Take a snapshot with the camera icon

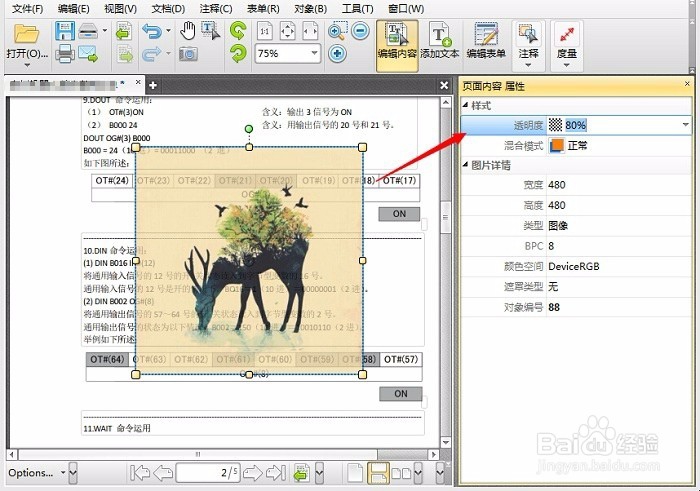(188, 54)
